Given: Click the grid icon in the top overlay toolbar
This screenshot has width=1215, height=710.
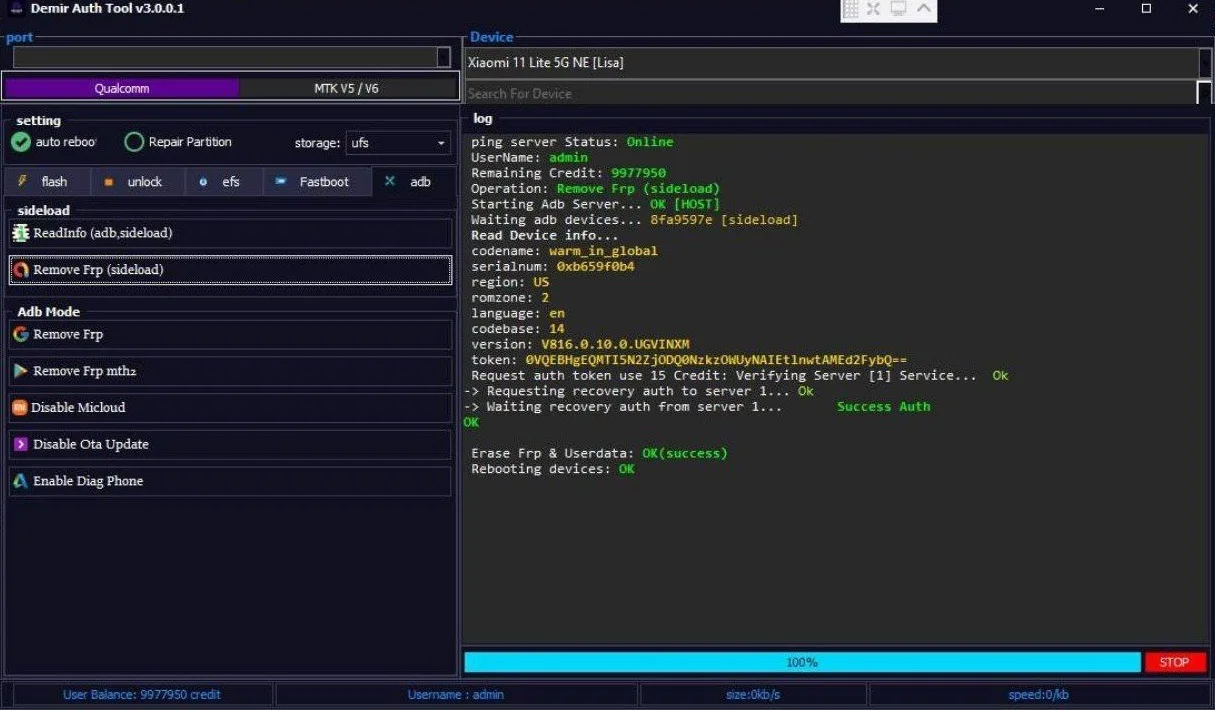Looking at the screenshot, I should point(851,9).
